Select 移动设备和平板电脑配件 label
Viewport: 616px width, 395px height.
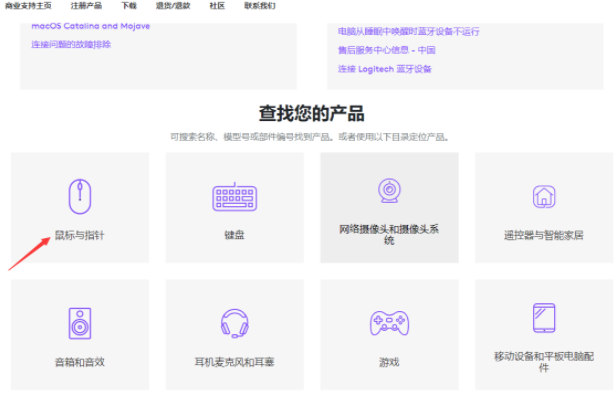coord(544,362)
